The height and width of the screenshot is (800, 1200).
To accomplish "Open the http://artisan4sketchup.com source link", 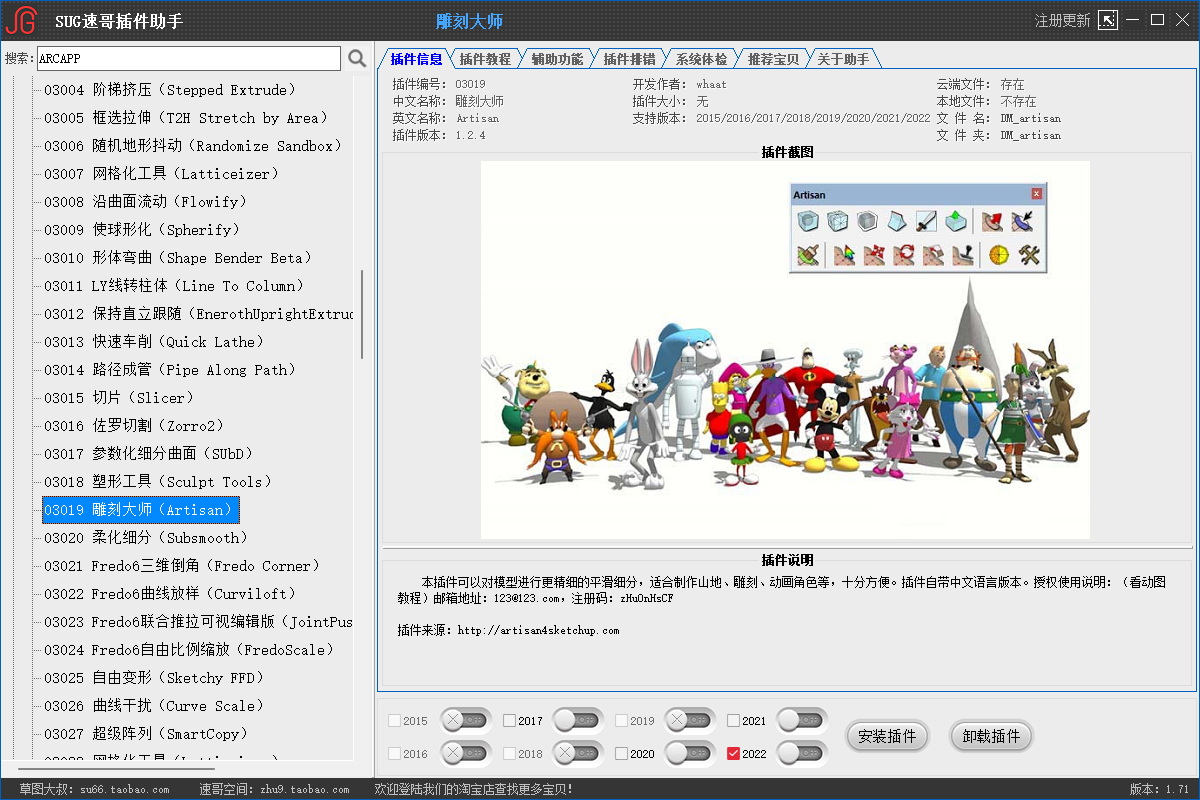I will pos(539,631).
